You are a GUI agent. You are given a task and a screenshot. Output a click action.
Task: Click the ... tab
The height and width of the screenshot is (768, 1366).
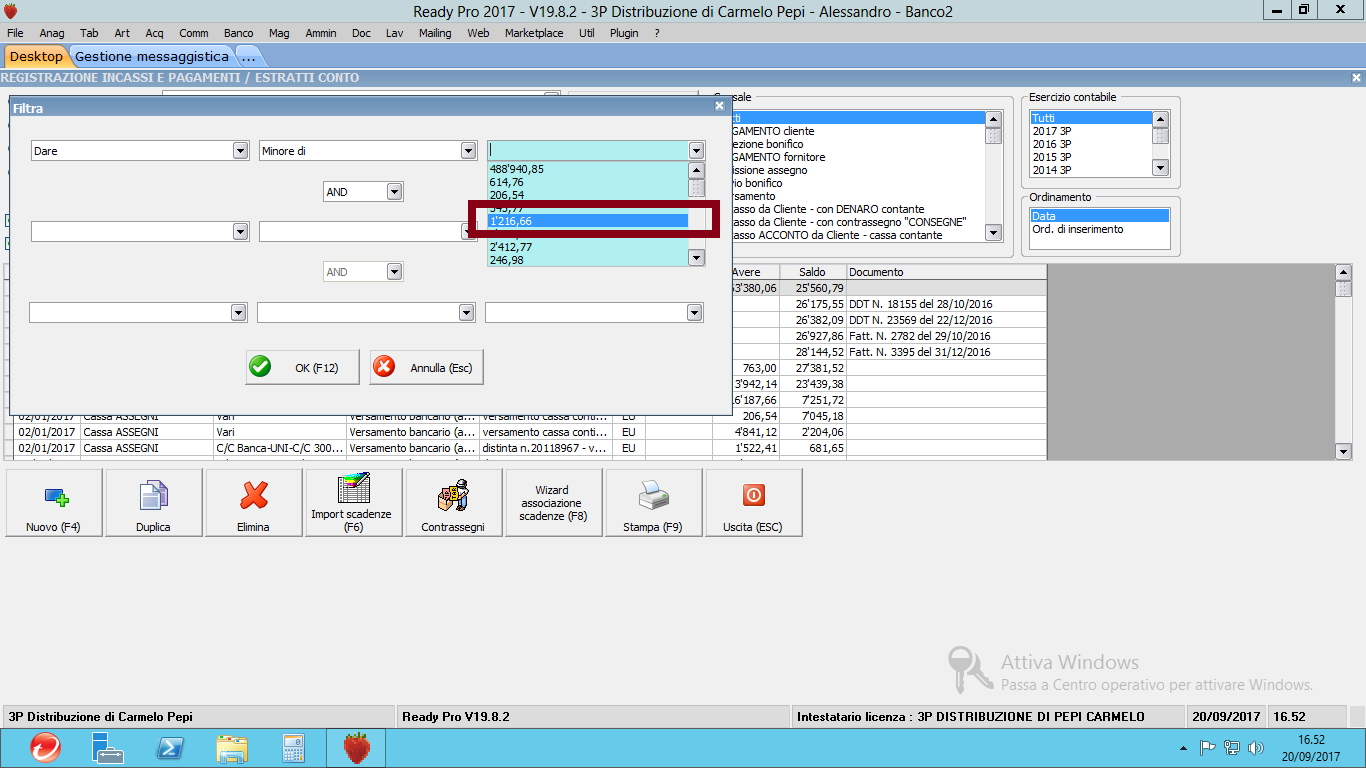coord(249,56)
